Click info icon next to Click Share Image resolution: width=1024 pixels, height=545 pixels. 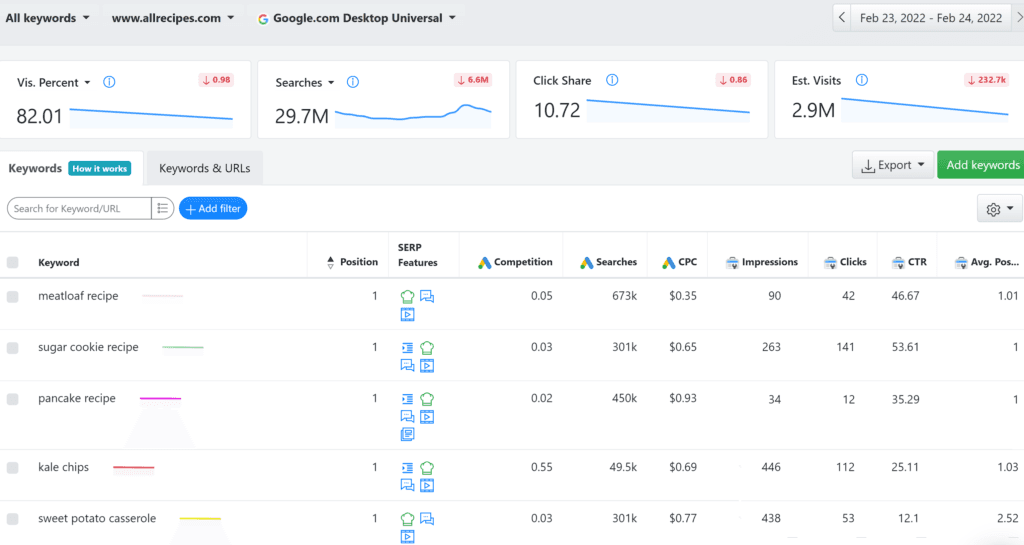(x=612, y=80)
